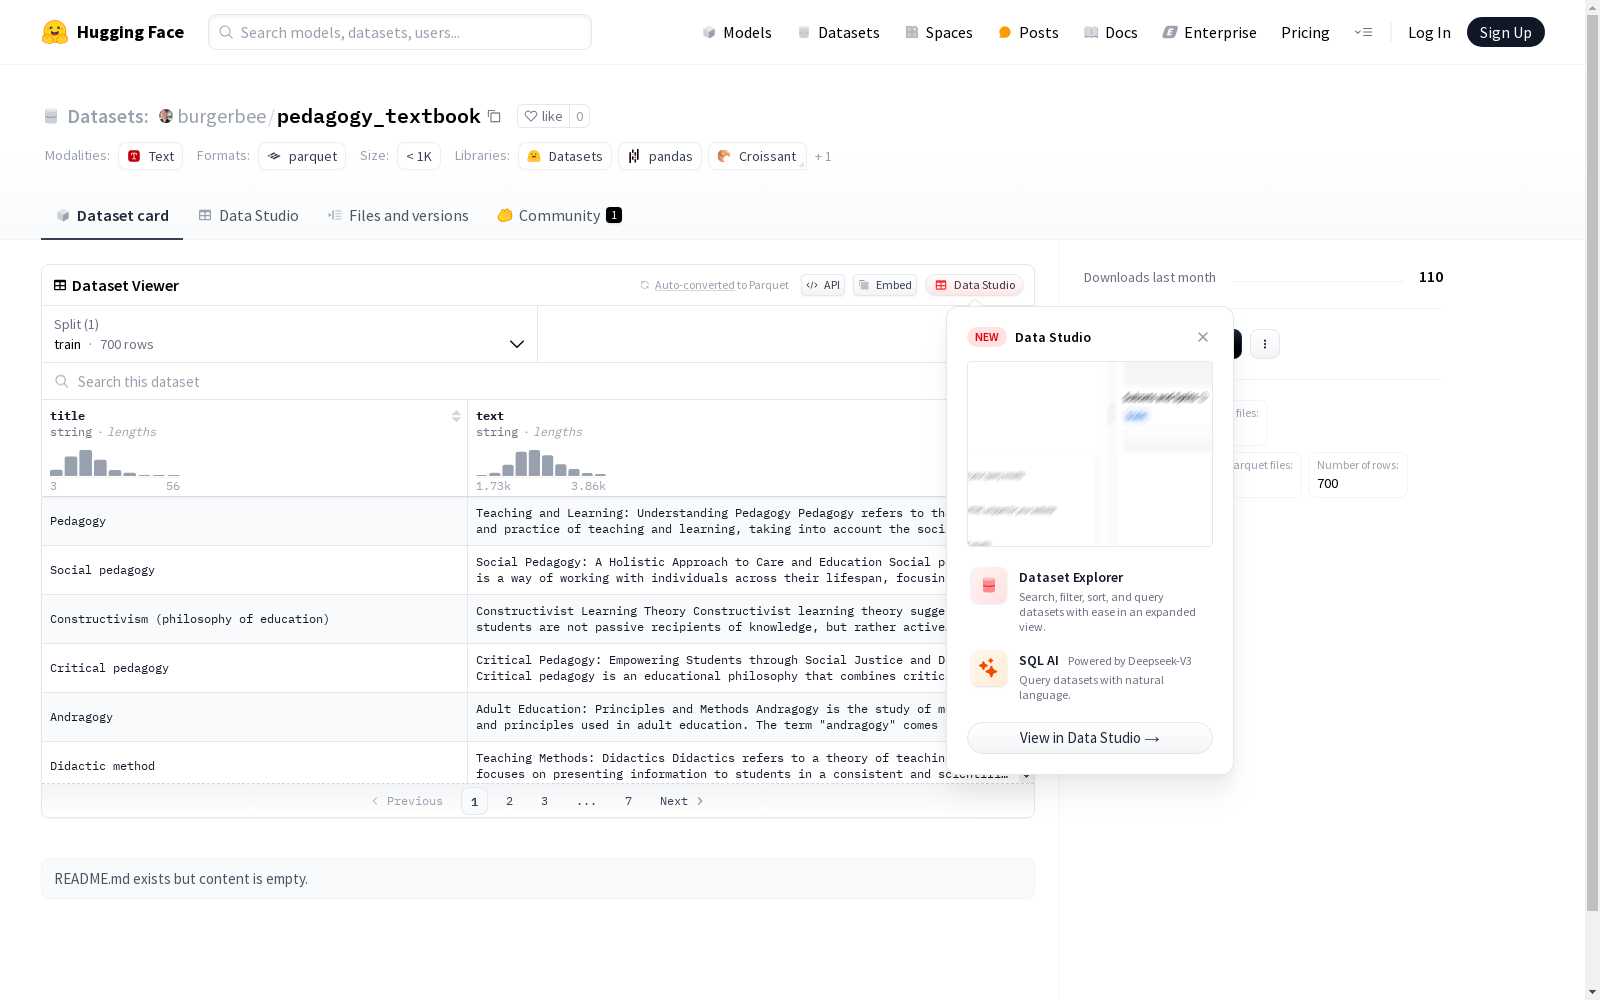The height and width of the screenshot is (1000, 1600).
Task: Click the burgerbee username link
Action: pyautogui.click(x=222, y=116)
